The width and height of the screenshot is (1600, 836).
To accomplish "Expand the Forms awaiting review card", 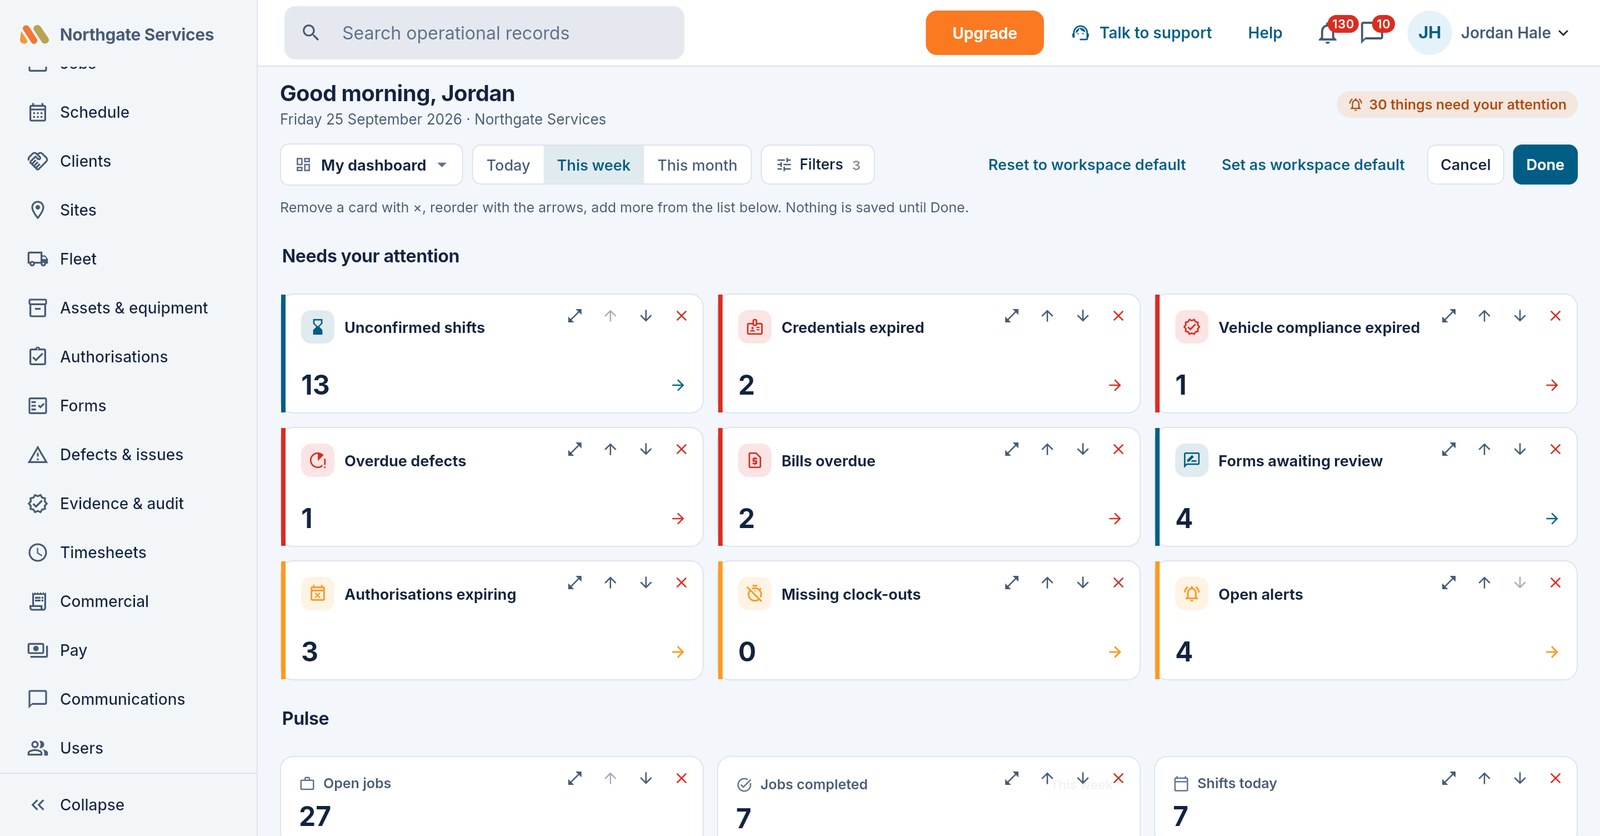I will [x=1449, y=450].
